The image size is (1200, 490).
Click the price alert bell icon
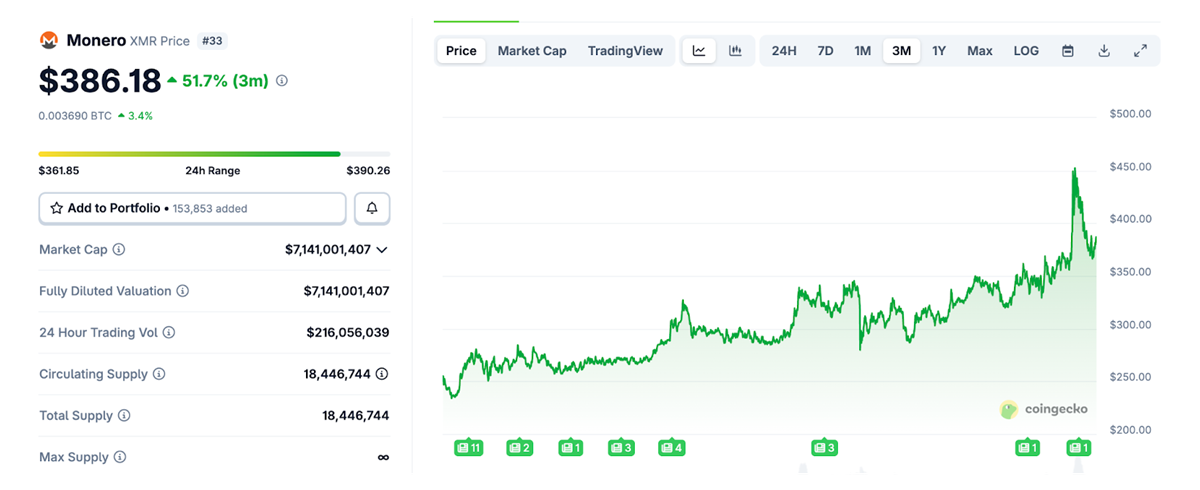[372, 208]
